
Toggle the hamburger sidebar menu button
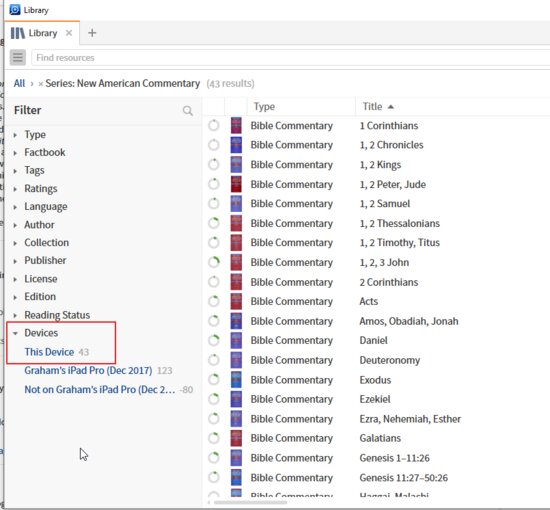coord(18,58)
